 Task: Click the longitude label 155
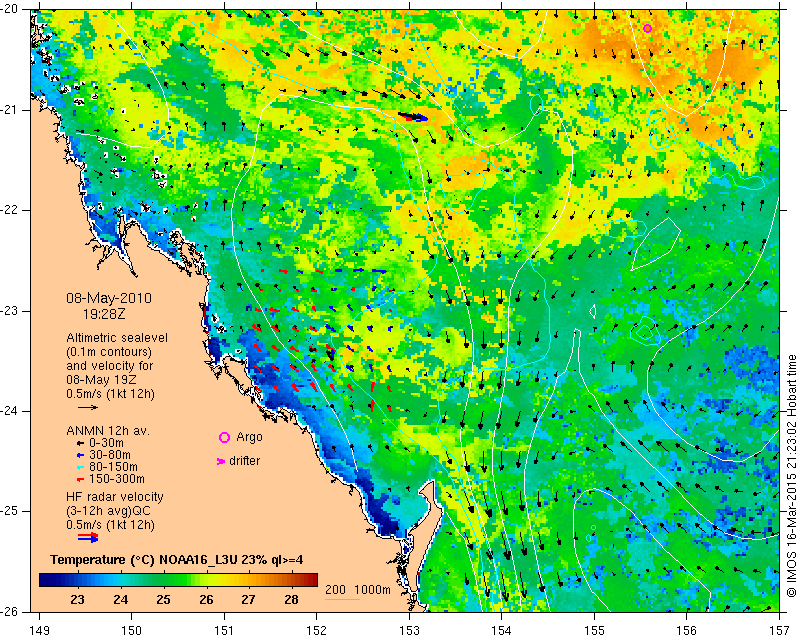pyautogui.click(x=594, y=631)
